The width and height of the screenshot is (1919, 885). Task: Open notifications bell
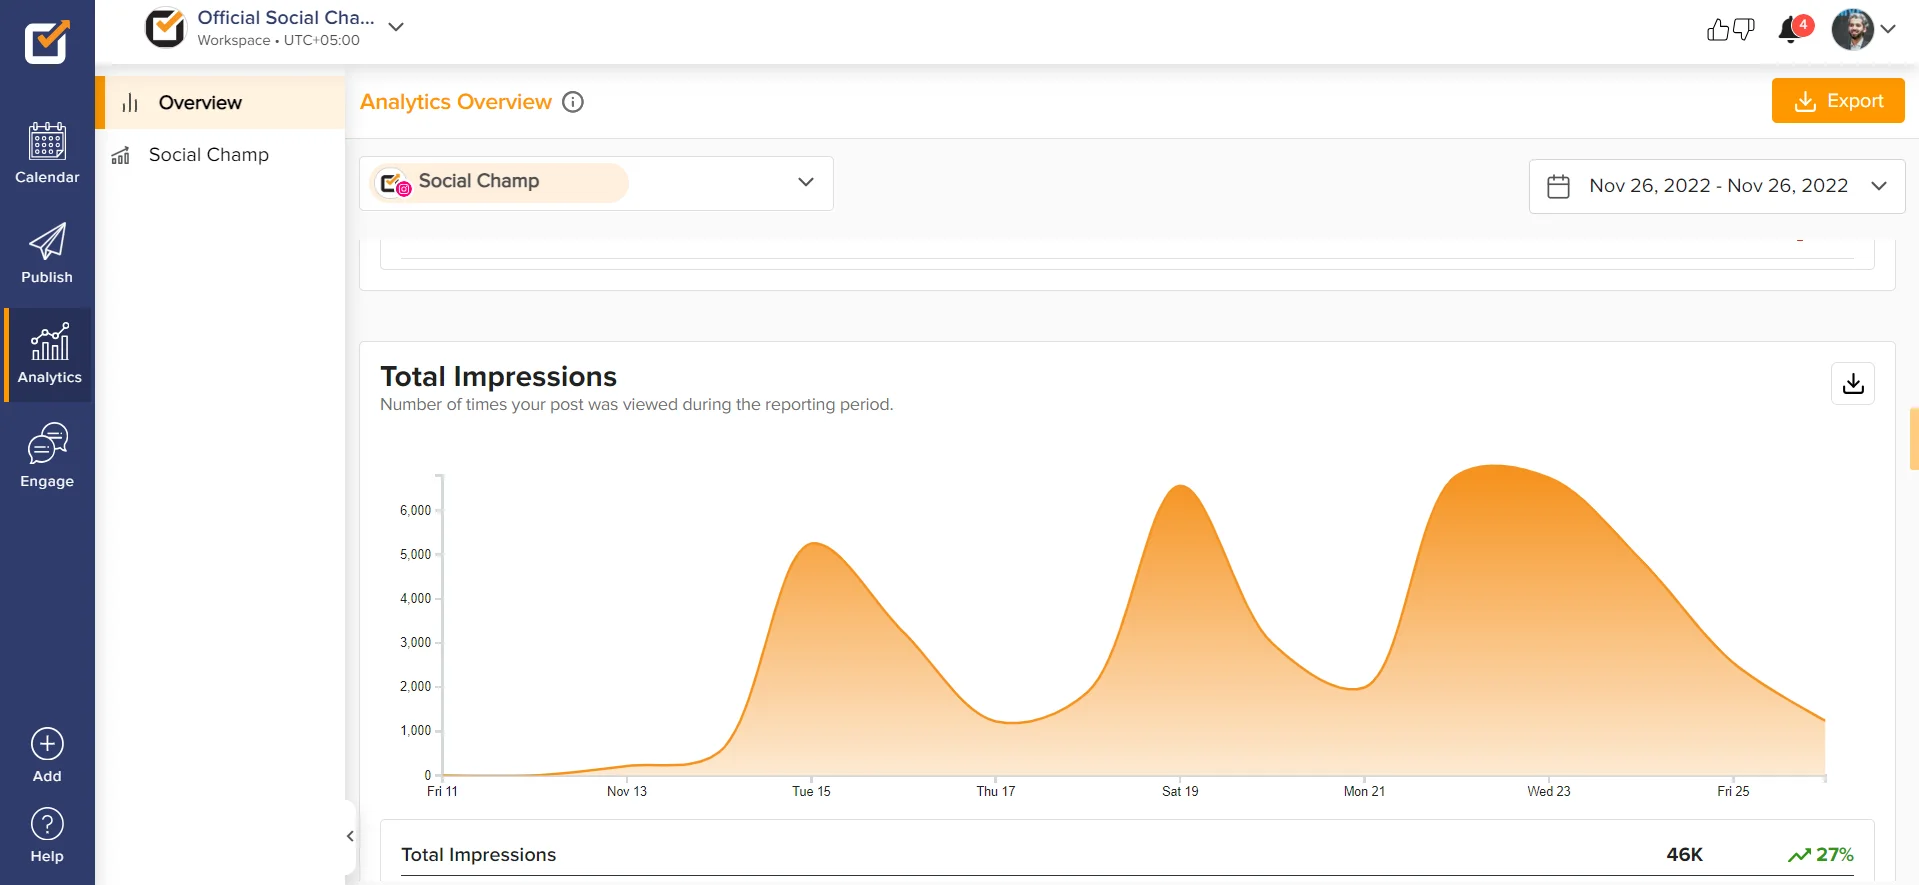[1792, 30]
